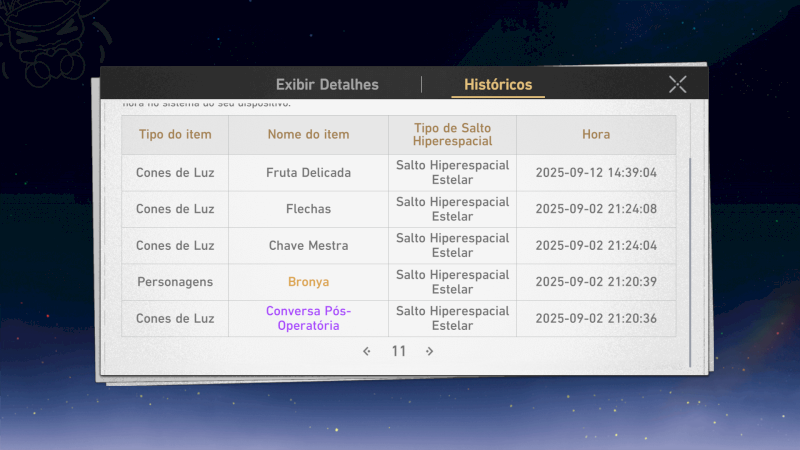This screenshot has height=450, width=800.
Task: Click Cones de Luz in Conversa Pós-Operatória row
Action: point(175,318)
